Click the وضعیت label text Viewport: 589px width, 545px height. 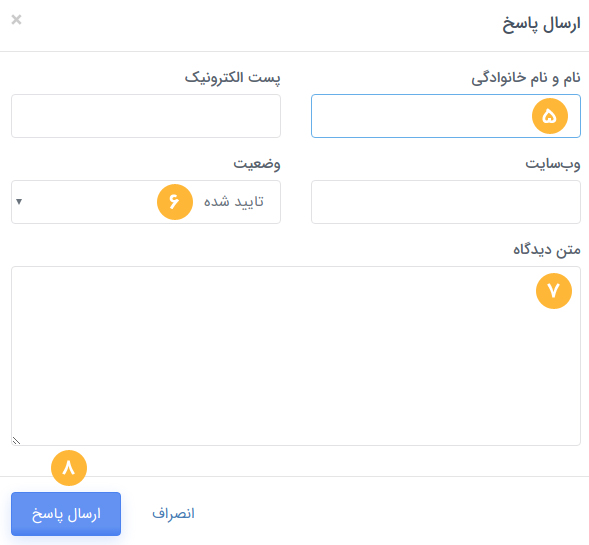pyautogui.click(x=257, y=164)
